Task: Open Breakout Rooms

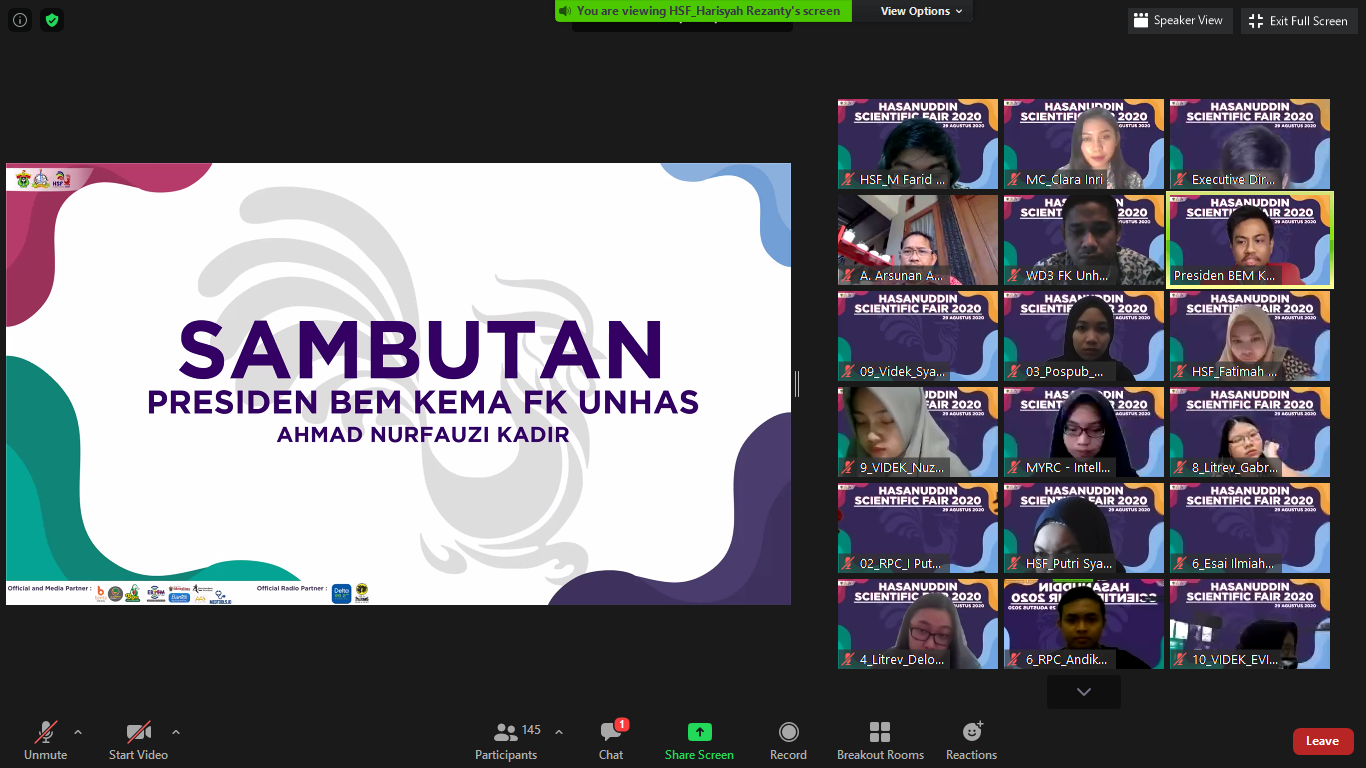Action: coord(880,741)
